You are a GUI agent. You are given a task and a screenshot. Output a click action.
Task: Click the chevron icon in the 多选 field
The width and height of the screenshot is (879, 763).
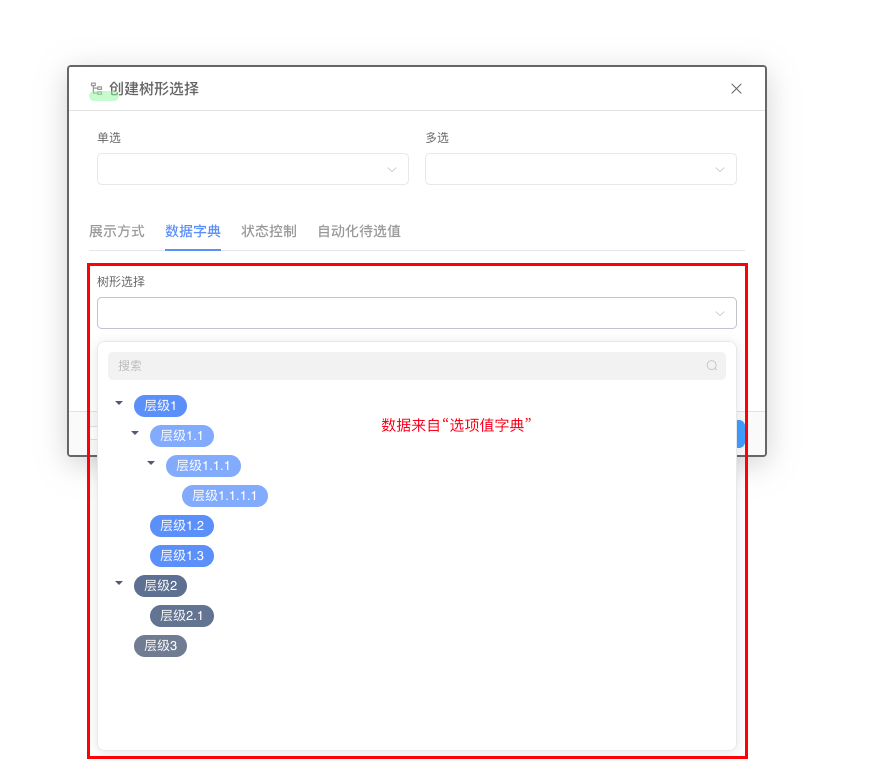click(720, 169)
